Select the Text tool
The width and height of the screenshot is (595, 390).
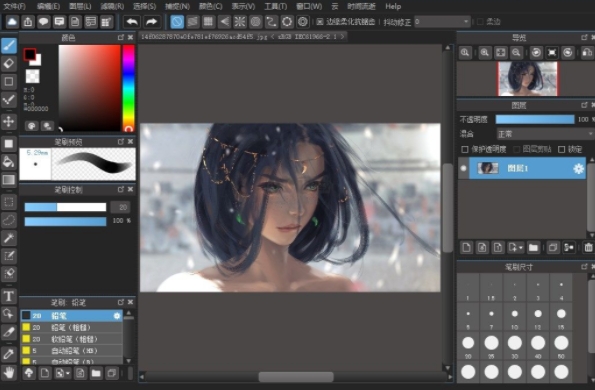click(9, 296)
